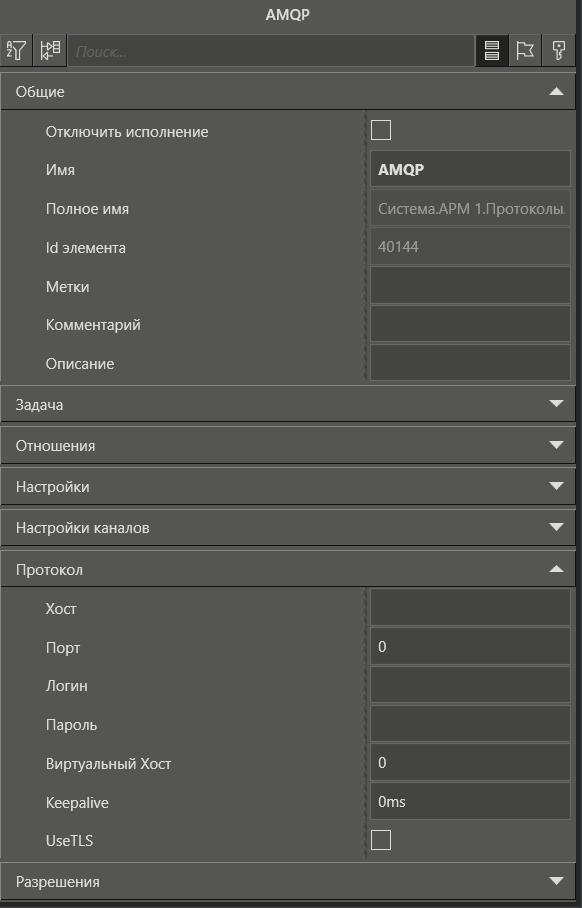
Task: Click the Порт value field
Action: [470, 646]
